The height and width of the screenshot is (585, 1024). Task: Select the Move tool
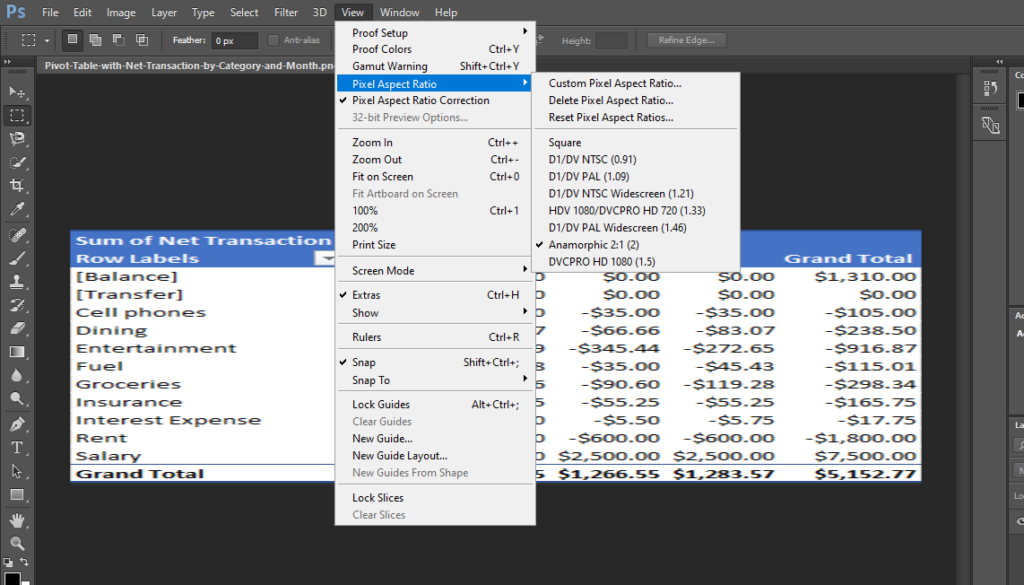click(17, 92)
